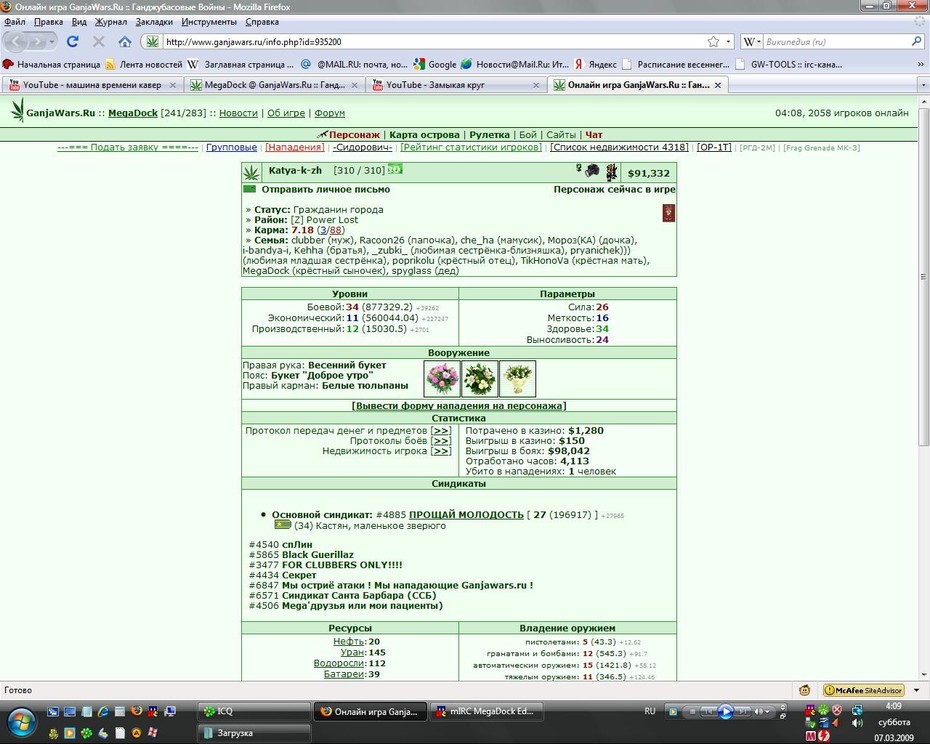Click the search magnifier icon in Wikipedia box
Viewport: 930px width, 744px height.
916,42
